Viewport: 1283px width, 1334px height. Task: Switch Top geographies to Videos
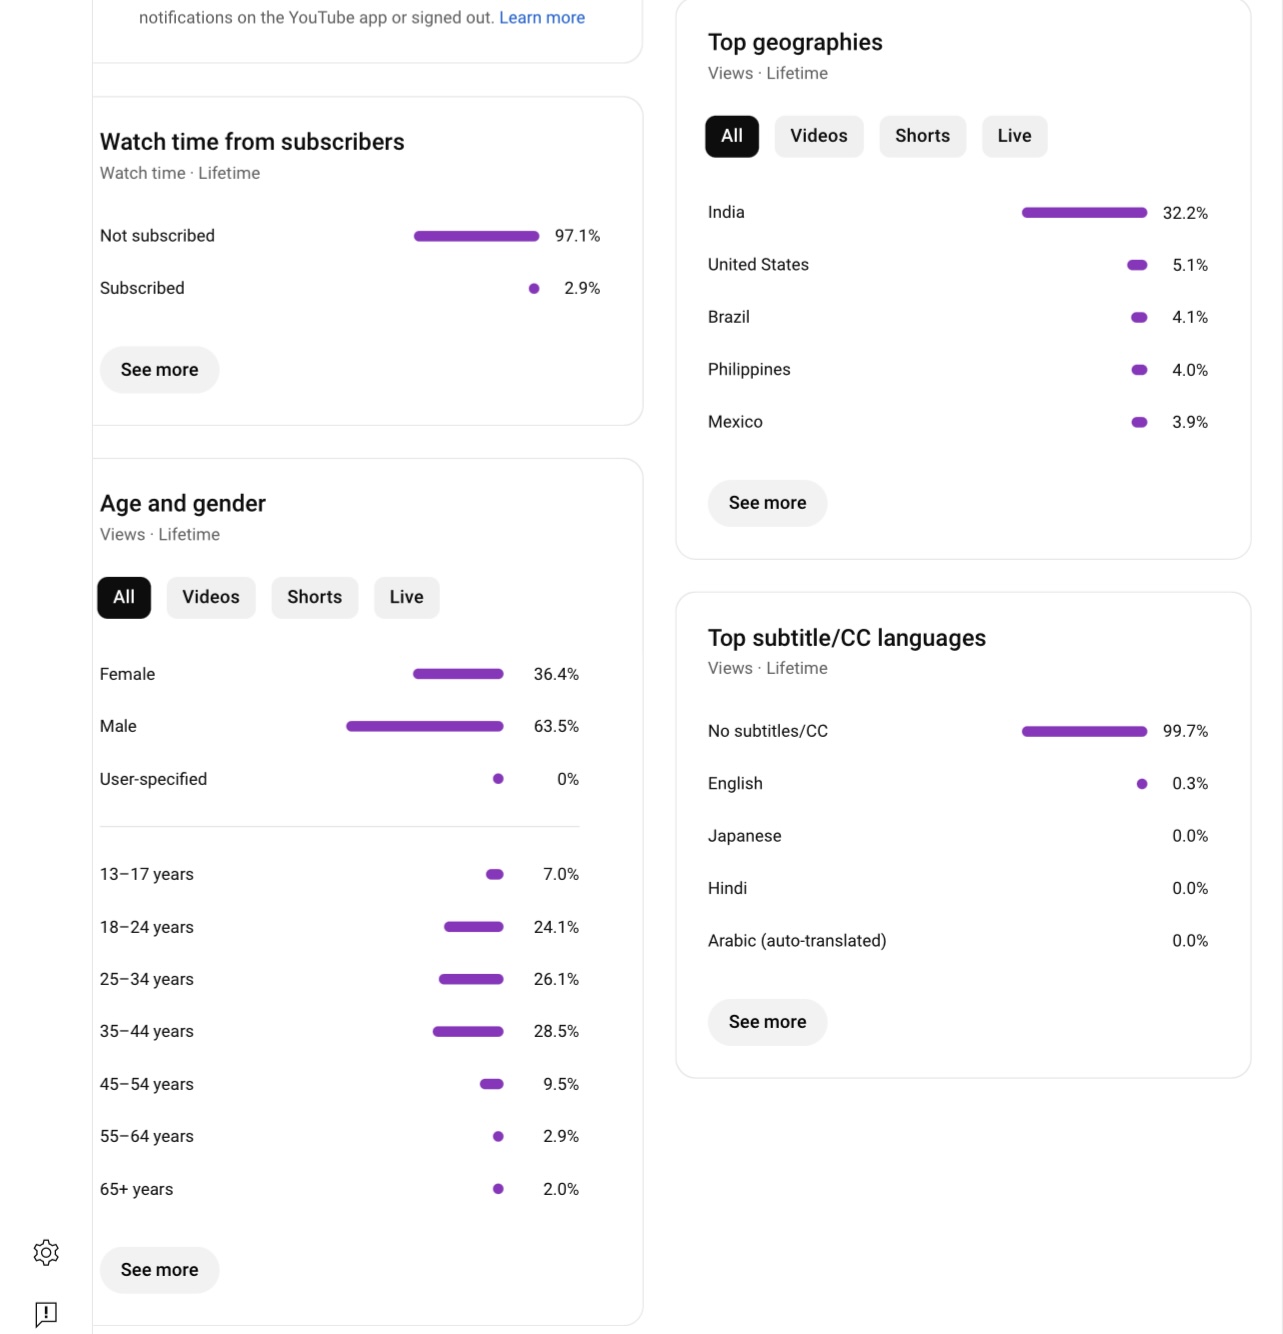(x=818, y=136)
